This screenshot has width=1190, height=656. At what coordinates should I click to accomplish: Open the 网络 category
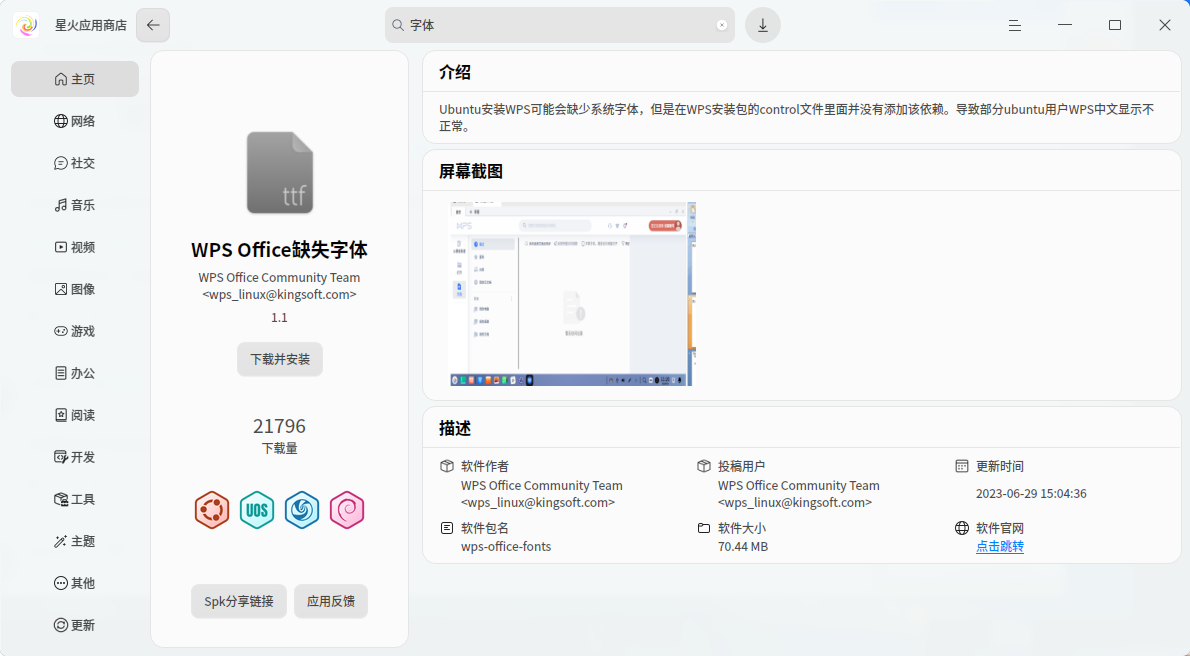pos(75,121)
